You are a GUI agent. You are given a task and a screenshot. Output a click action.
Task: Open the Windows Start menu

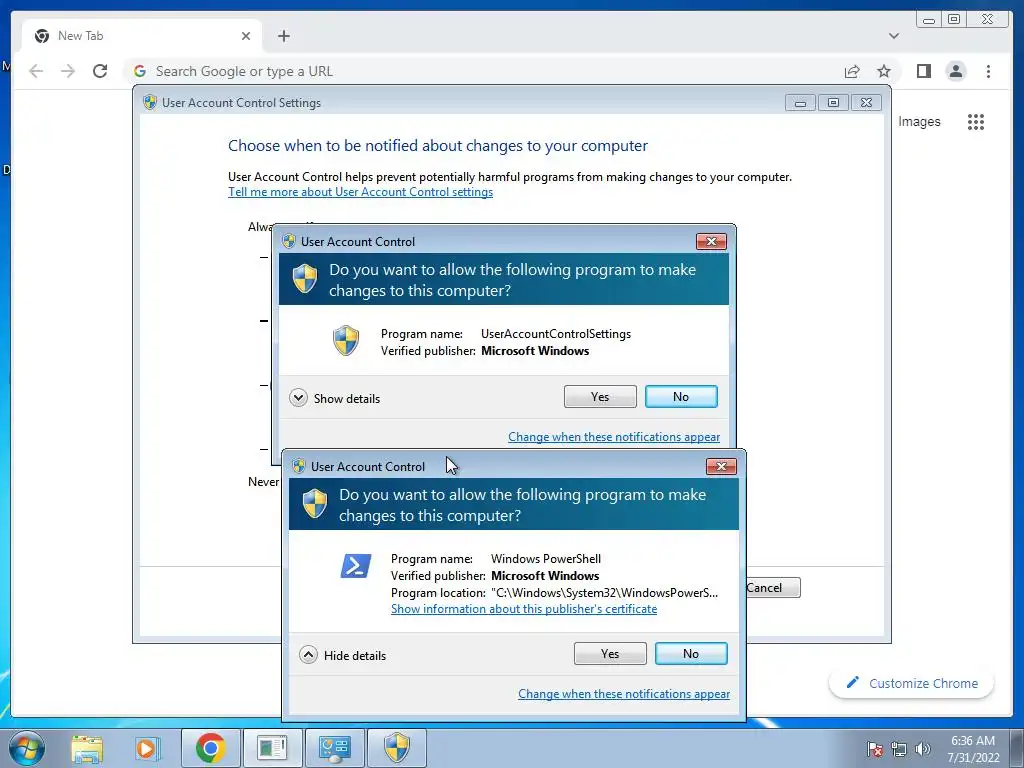pyautogui.click(x=27, y=748)
